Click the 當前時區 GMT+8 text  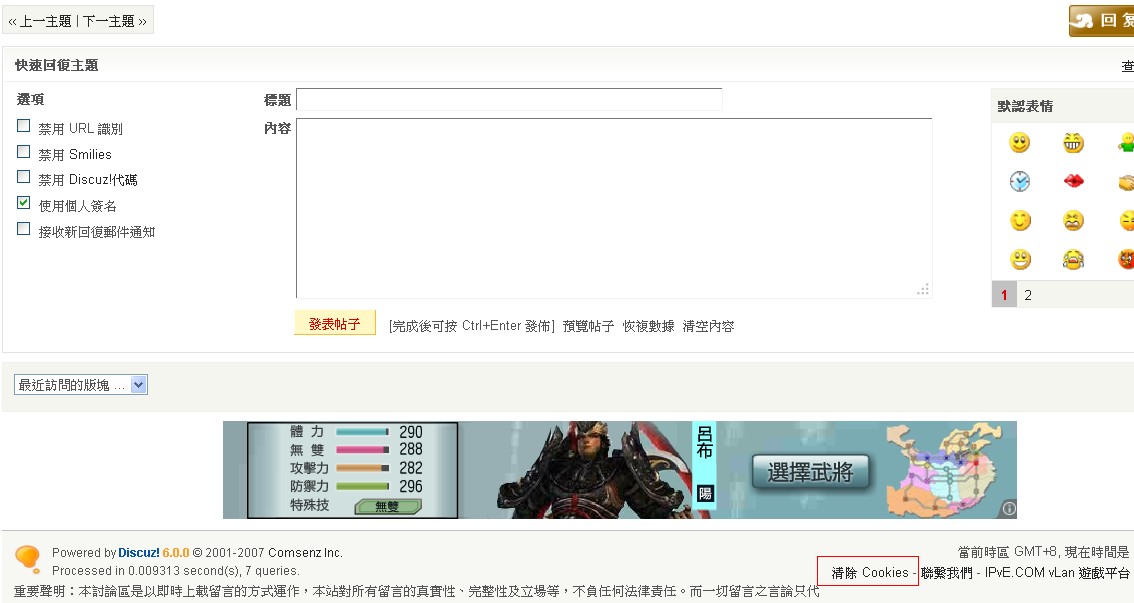pos(1007,552)
